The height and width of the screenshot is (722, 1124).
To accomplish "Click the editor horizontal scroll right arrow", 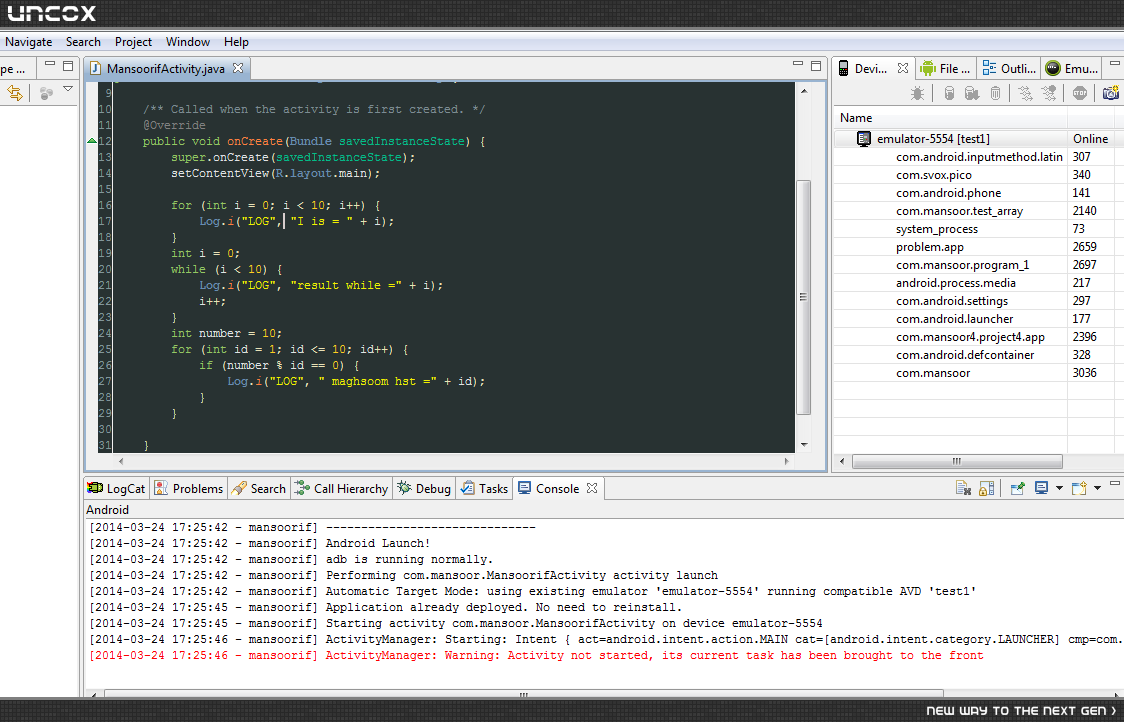I will click(786, 461).
